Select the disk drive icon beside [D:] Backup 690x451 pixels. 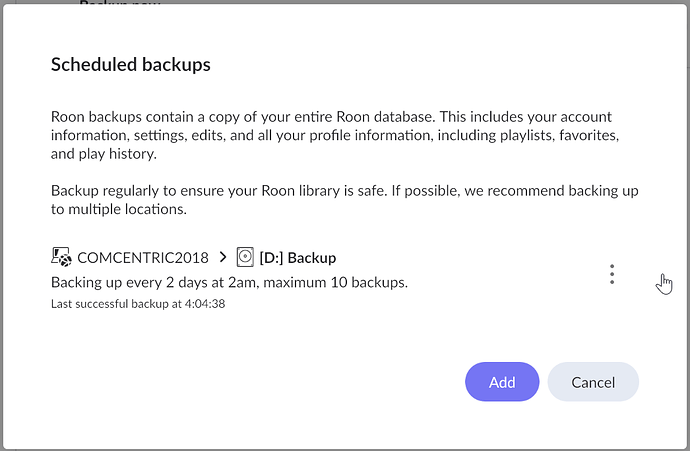[245, 257]
